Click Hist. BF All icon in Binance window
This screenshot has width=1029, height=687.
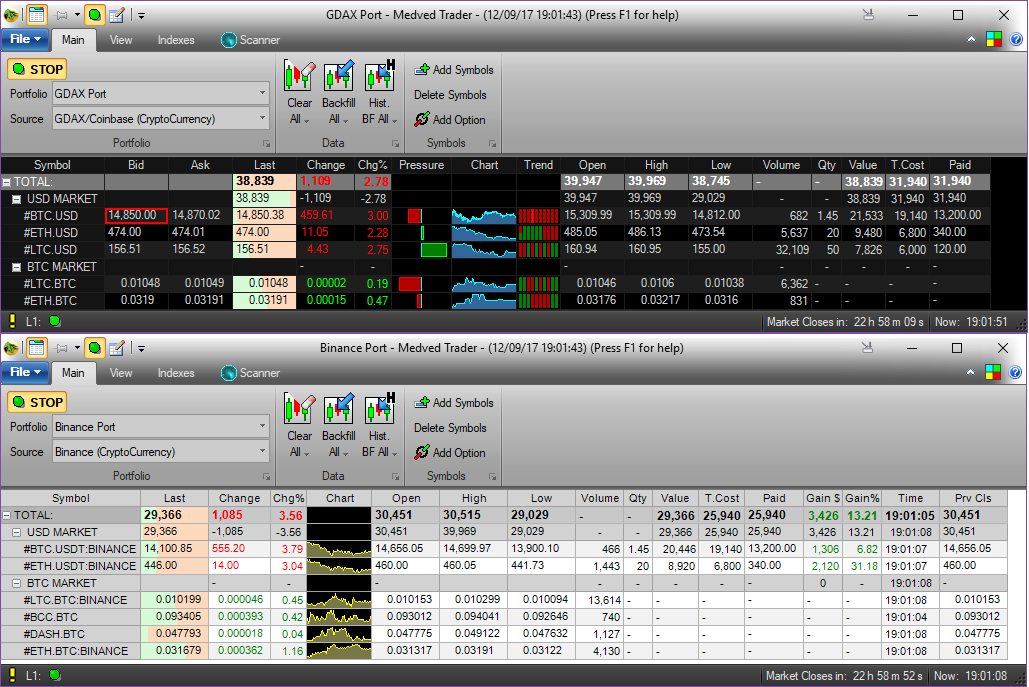coord(379,425)
